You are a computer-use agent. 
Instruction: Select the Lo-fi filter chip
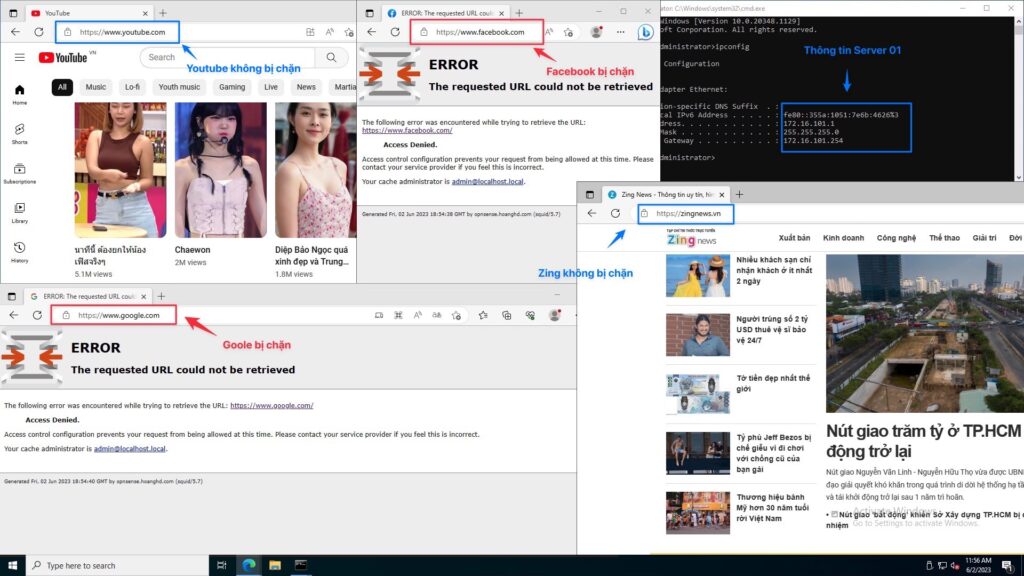point(132,87)
